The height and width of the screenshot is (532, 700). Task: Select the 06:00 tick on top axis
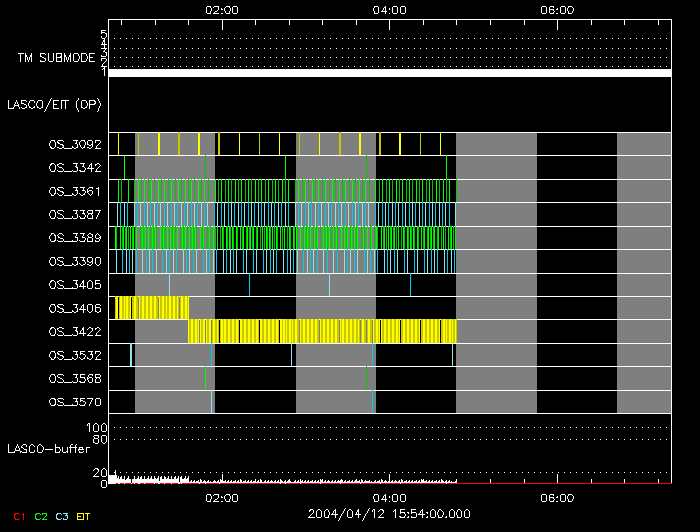(x=556, y=10)
